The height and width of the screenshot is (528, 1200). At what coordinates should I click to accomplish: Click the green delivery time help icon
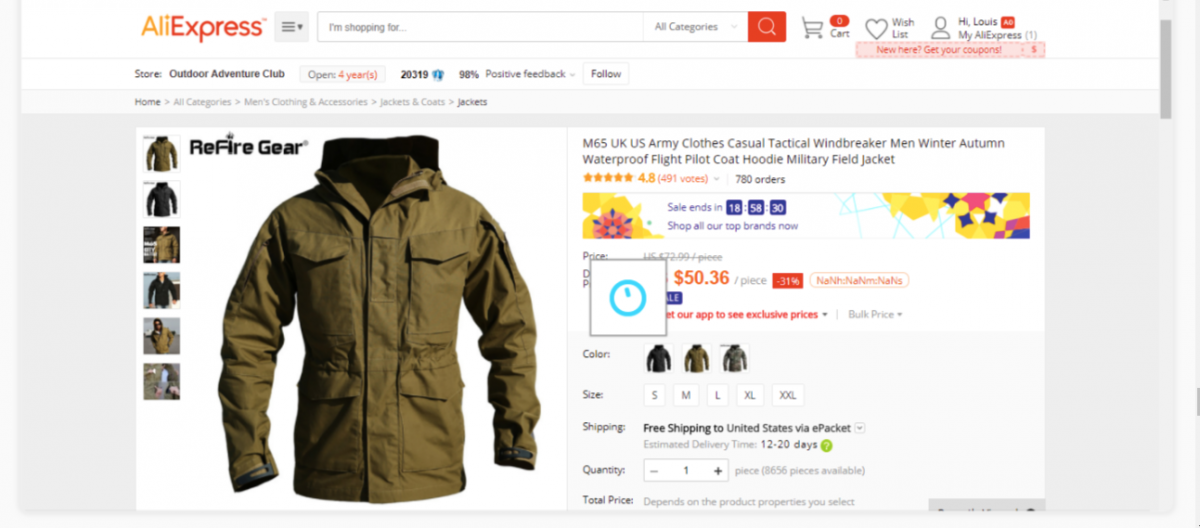click(827, 445)
